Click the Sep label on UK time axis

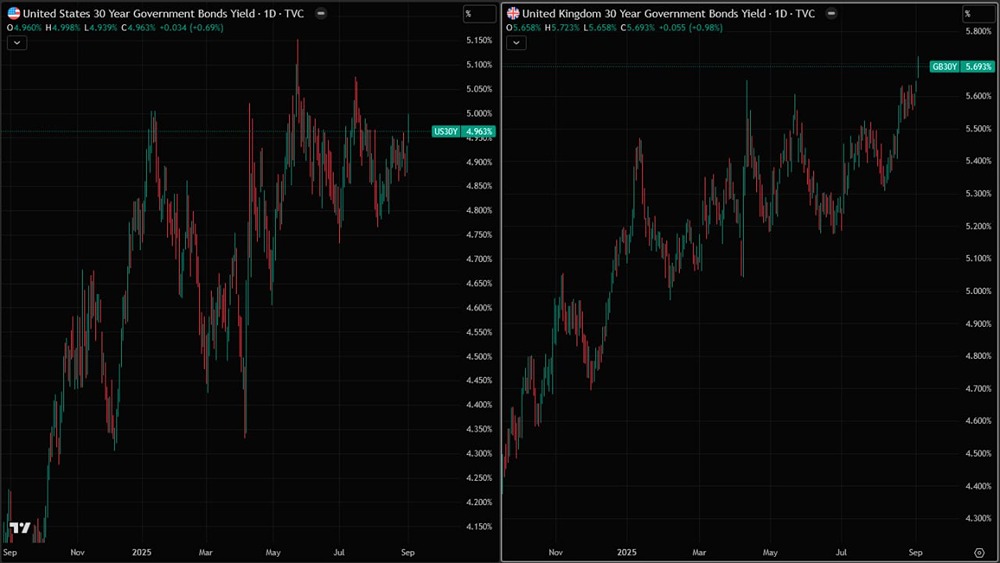915,552
